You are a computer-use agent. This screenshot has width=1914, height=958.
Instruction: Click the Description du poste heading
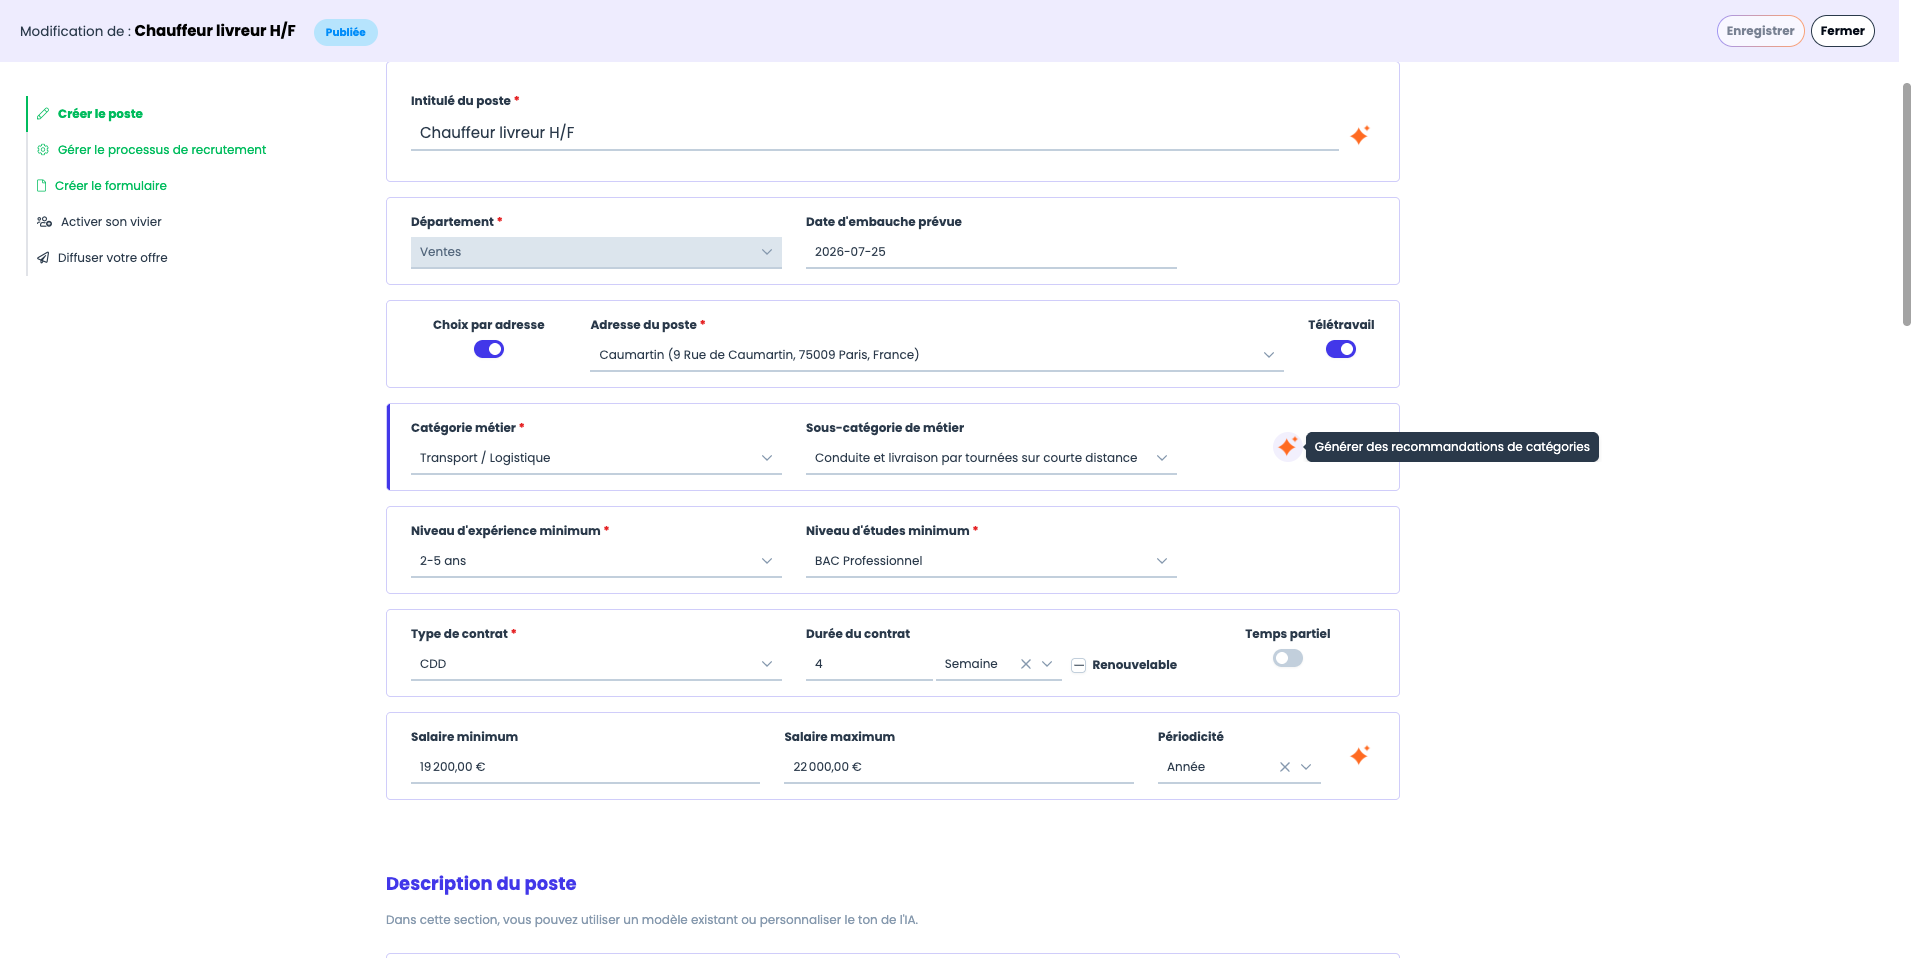coord(481,884)
